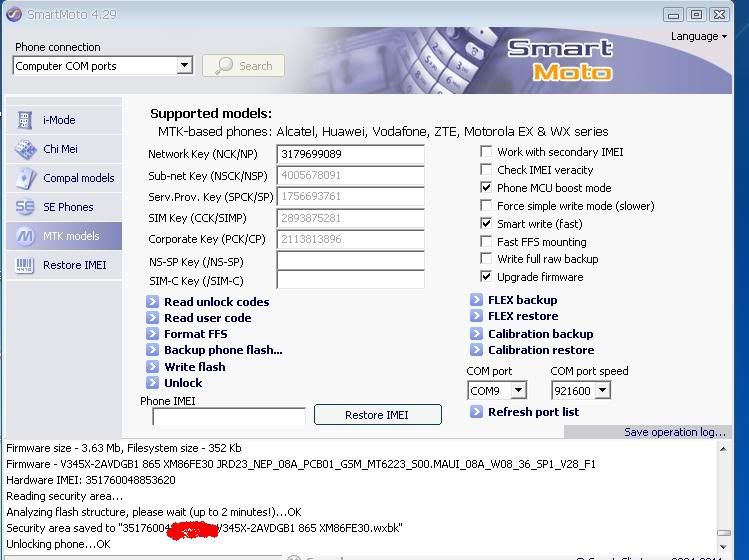Click Hardware IMEI log line
Viewport: 749px width, 560px height.
coord(91,480)
